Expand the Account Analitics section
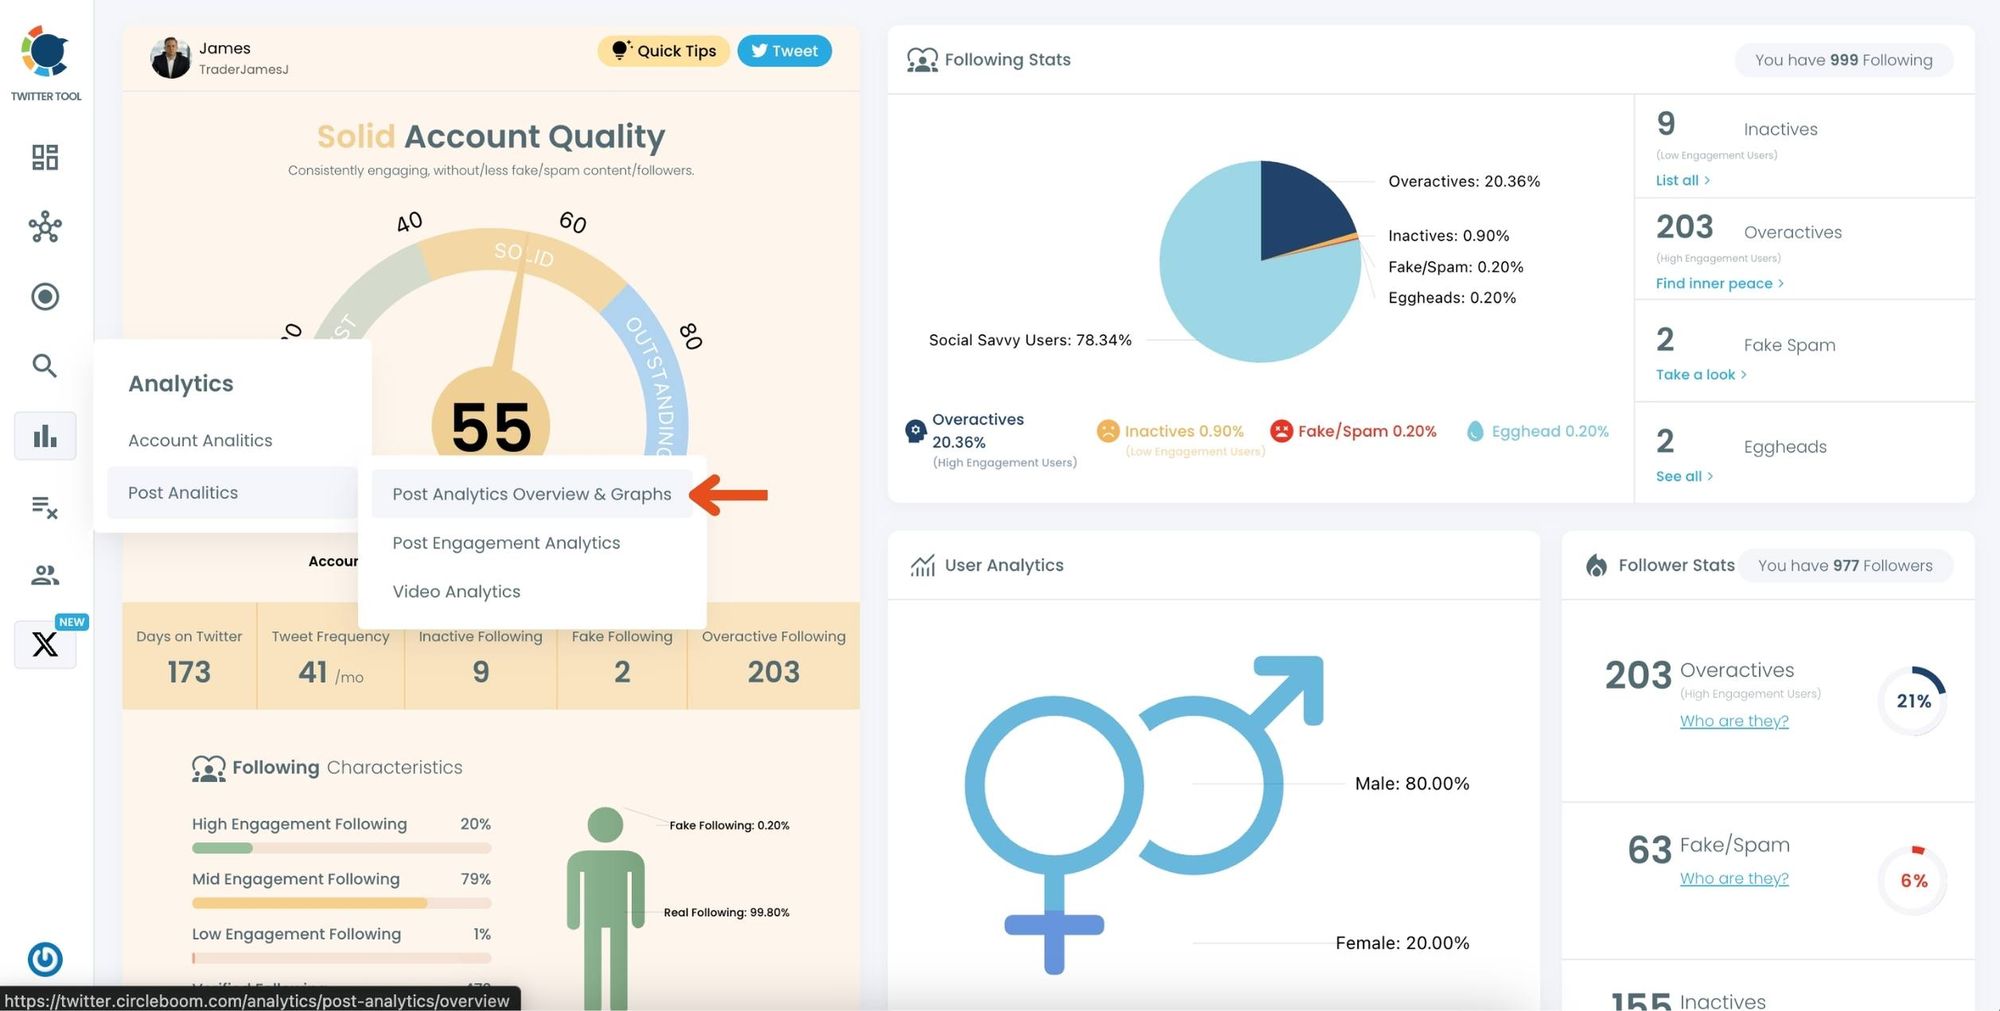This screenshot has height=1011, width=2000. pos(199,440)
